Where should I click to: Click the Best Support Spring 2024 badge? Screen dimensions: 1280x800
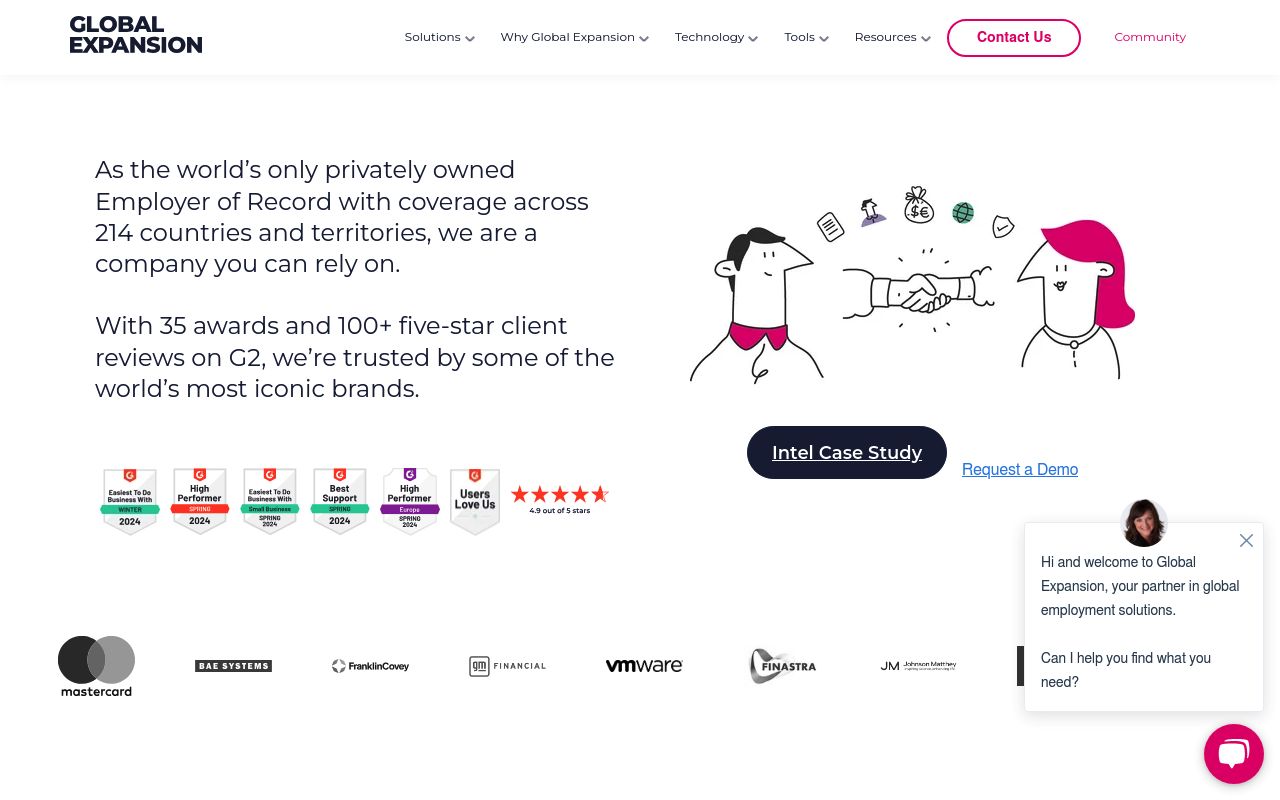tap(340, 501)
